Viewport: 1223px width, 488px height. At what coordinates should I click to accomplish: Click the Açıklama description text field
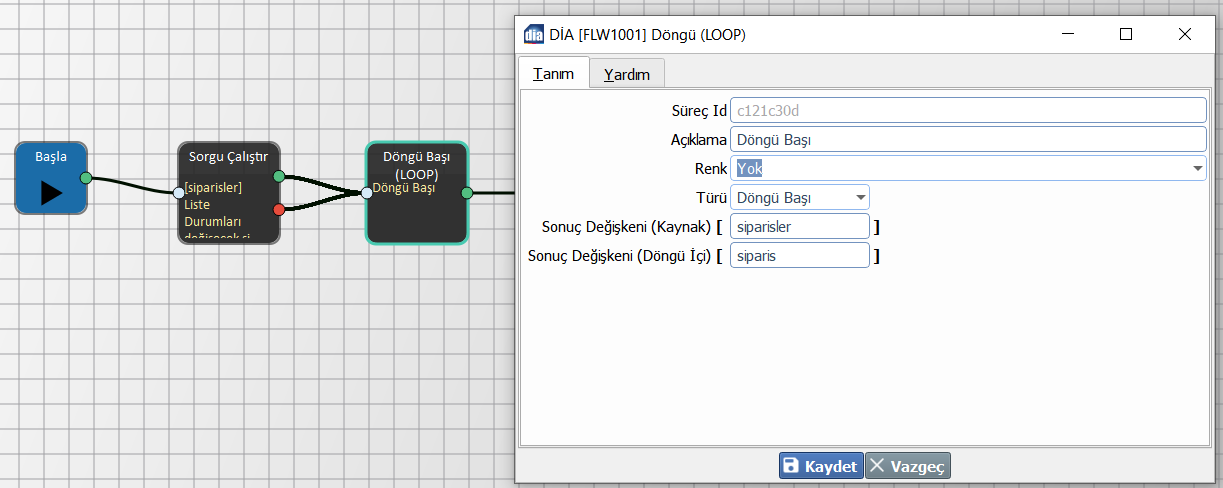(x=968, y=139)
